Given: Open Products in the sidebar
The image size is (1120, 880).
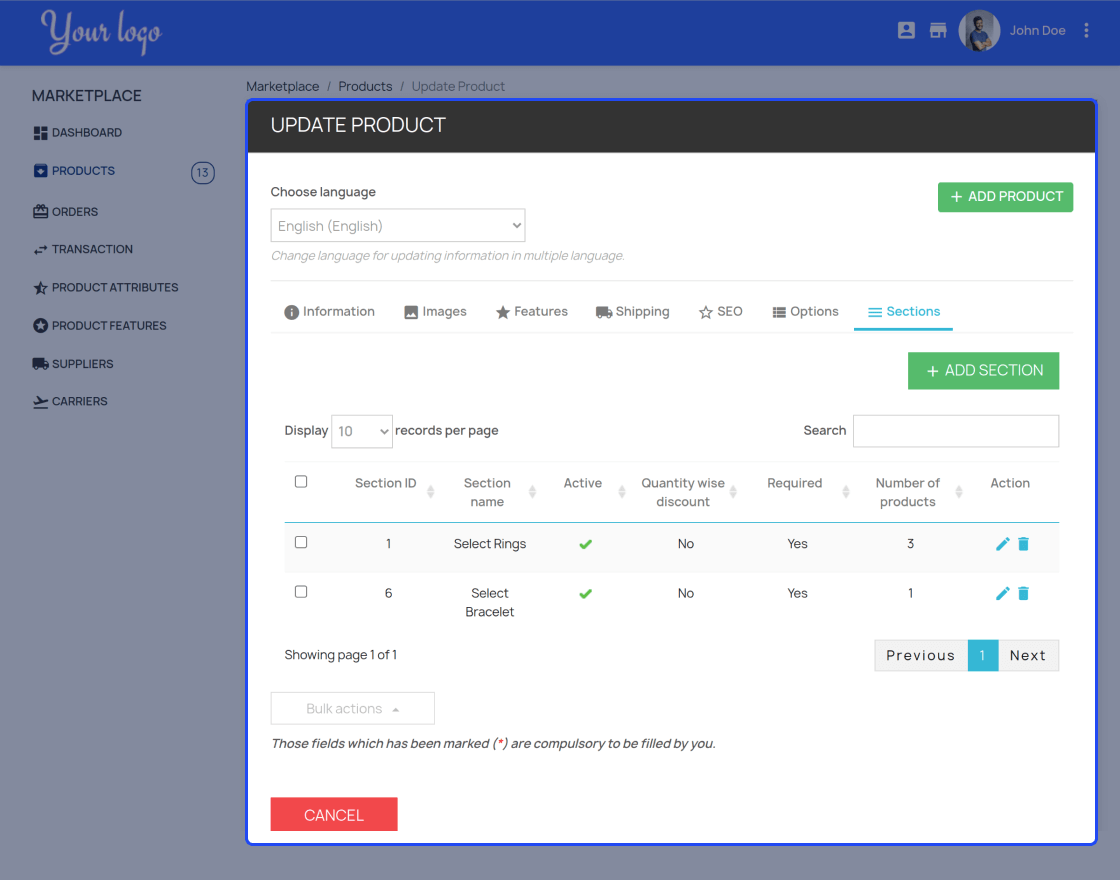Looking at the screenshot, I should (74, 171).
